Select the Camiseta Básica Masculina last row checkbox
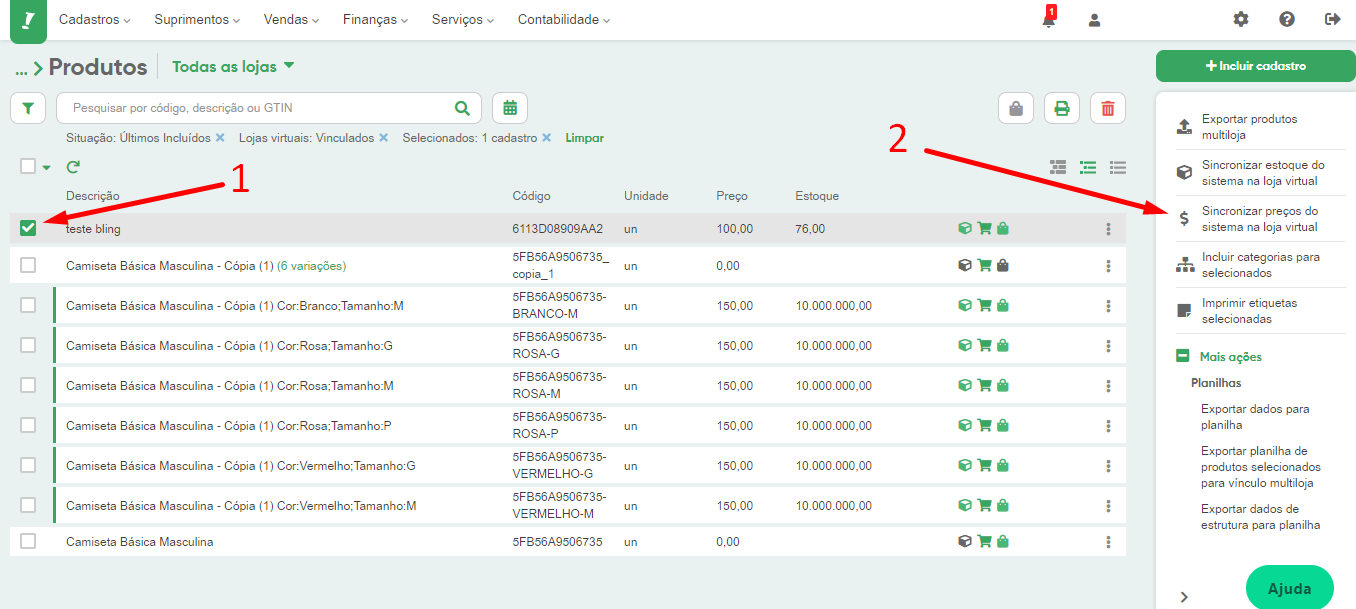This screenshot has width=1356, height=609. click(28, 541)
